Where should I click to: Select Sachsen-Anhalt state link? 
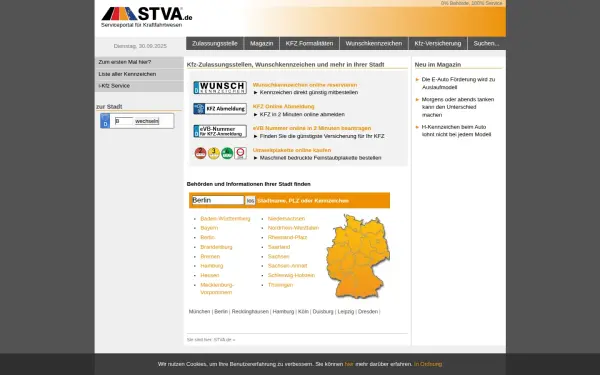point(287,266)
